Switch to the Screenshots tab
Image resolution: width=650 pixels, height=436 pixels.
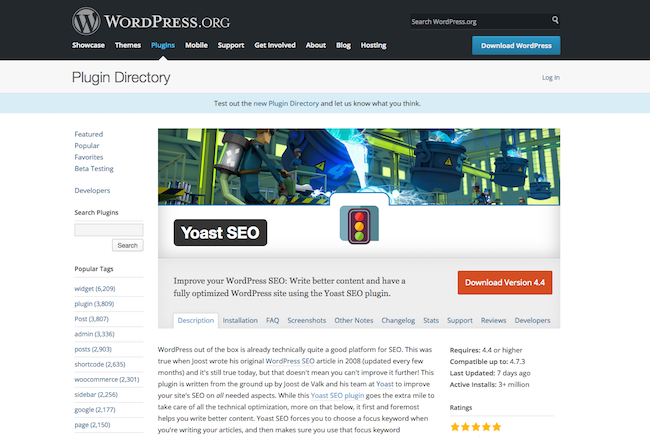tap(307, 320)
